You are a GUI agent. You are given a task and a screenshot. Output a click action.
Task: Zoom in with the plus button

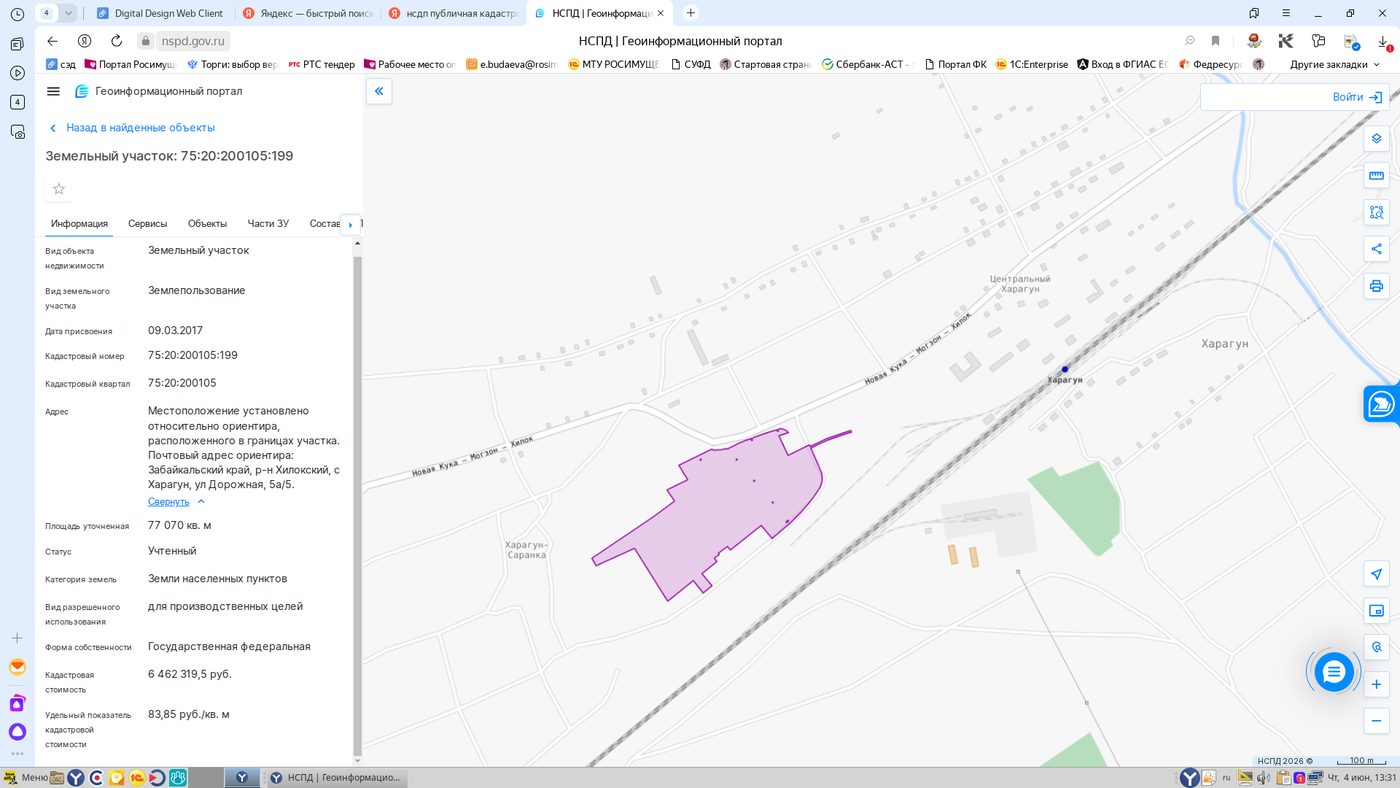point(1376,685)
